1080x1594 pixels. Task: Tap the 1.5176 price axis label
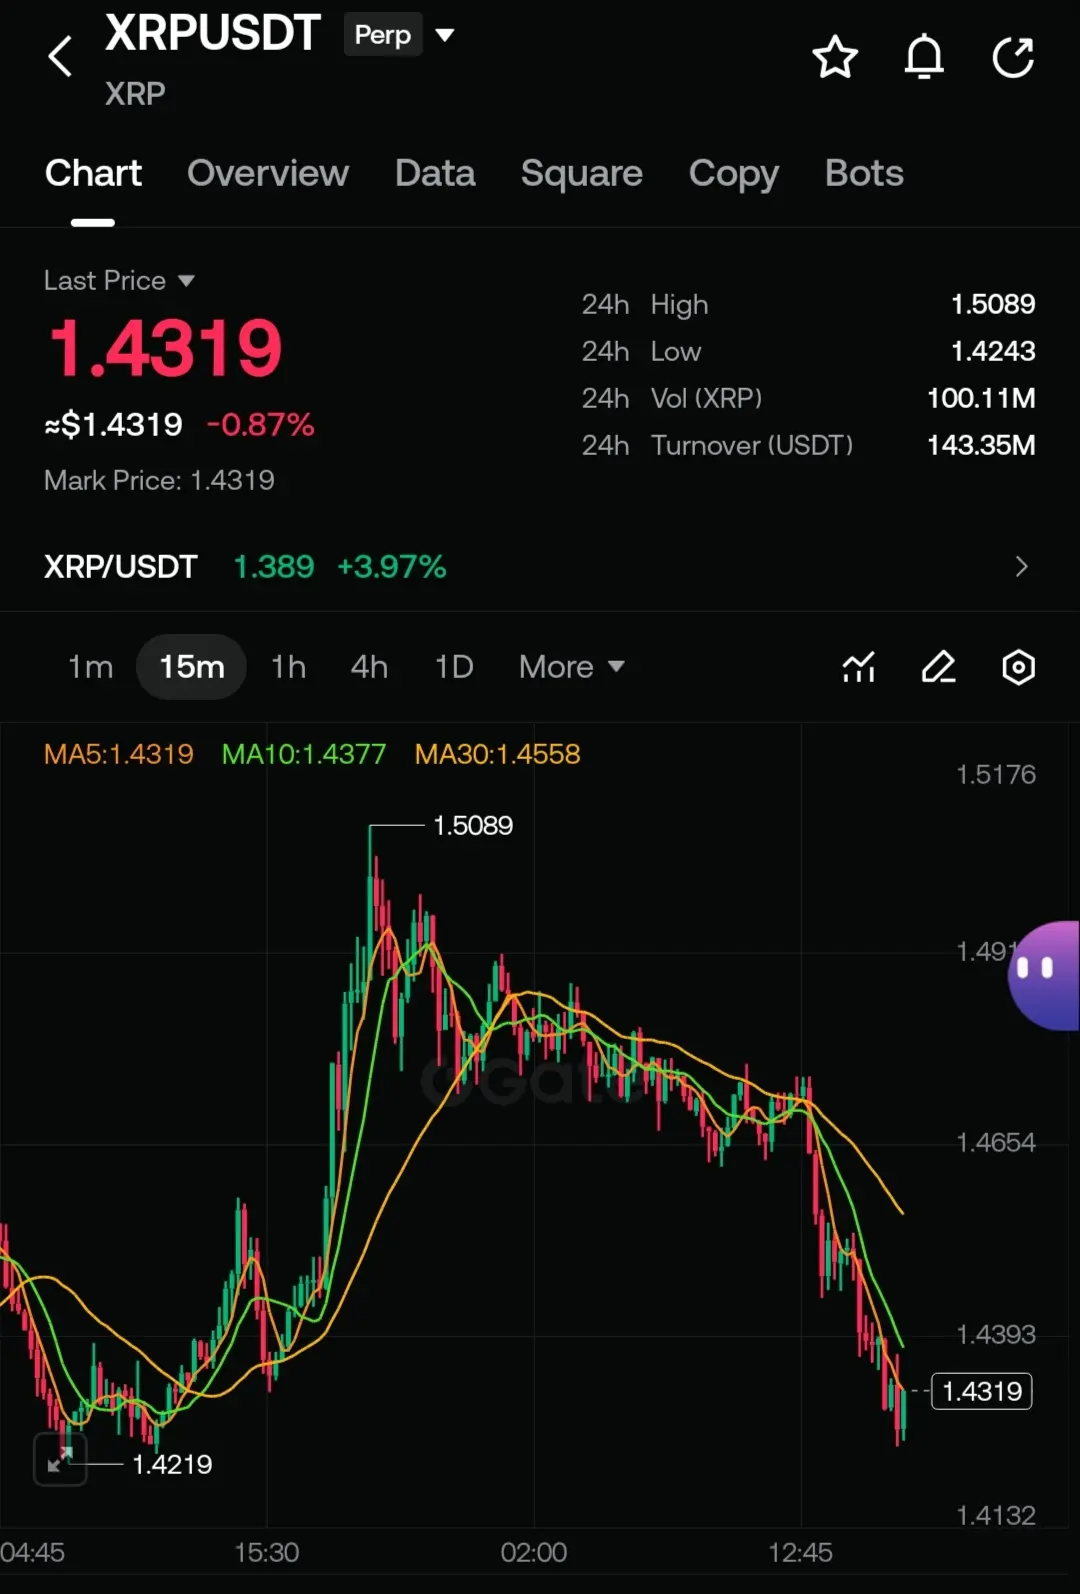(996, 774)
